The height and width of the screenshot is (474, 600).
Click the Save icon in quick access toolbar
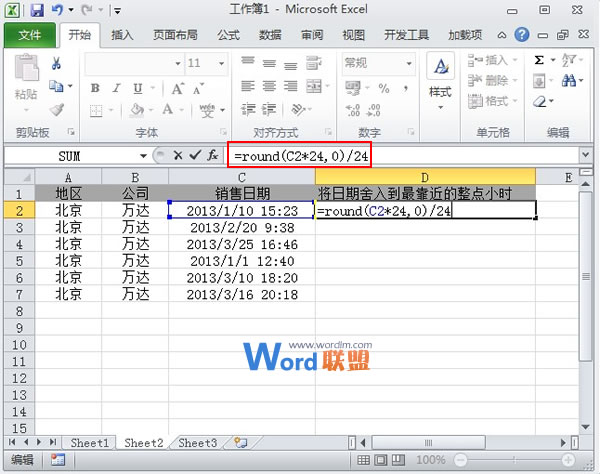pos(37,11)
